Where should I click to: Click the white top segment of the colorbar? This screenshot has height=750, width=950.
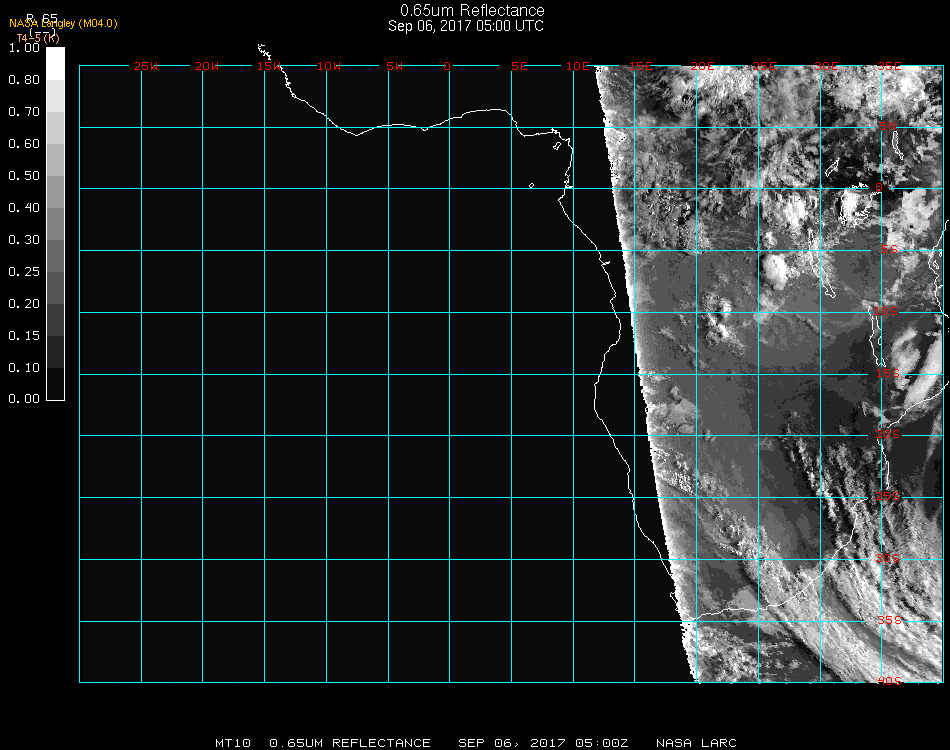(x=55, y=64)
